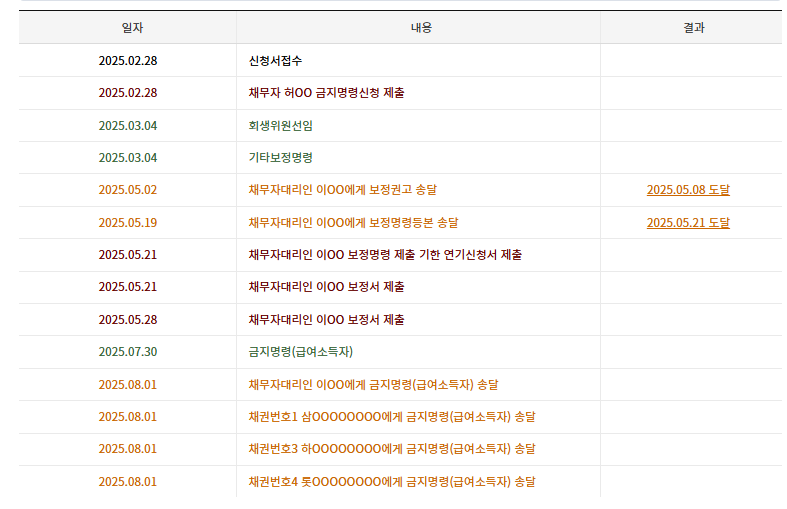Click the '내용' column header
787x509 pixels.
click(x=421, y=28)
